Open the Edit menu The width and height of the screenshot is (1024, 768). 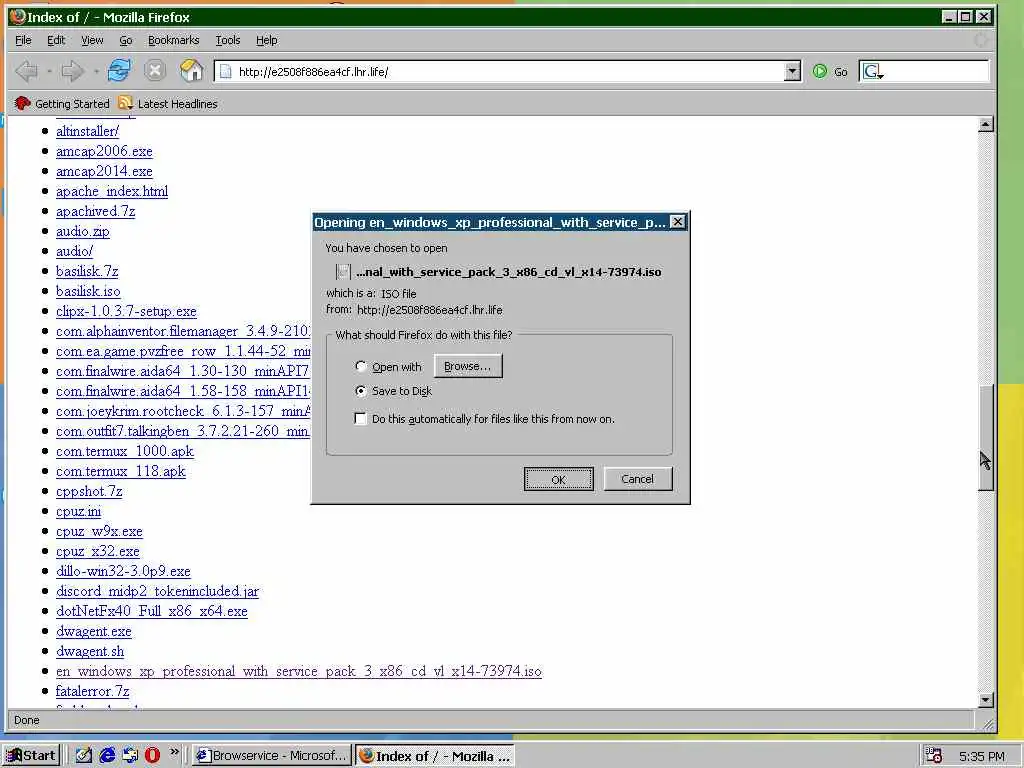tap(56, 40)
